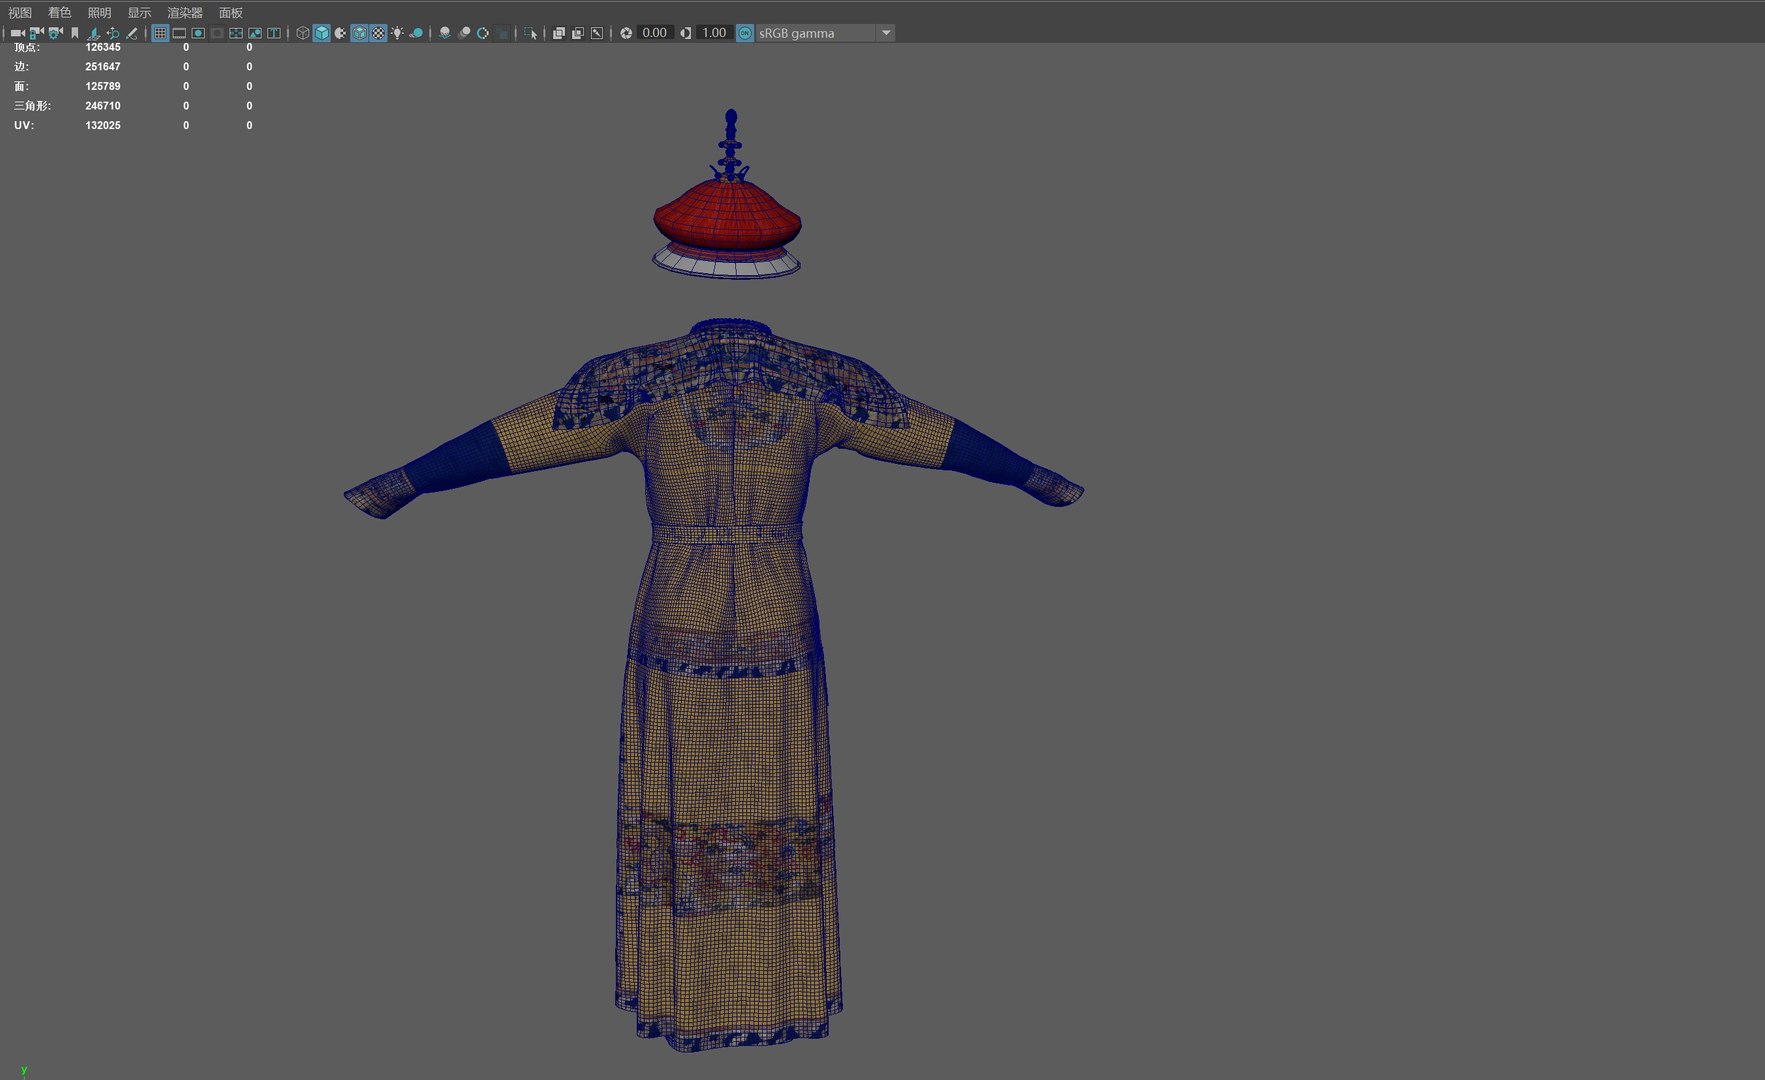Click the gamma reset icon
Viewport: 1765px width, 1080px height.
pyautogui.click(x=685, y=33)
